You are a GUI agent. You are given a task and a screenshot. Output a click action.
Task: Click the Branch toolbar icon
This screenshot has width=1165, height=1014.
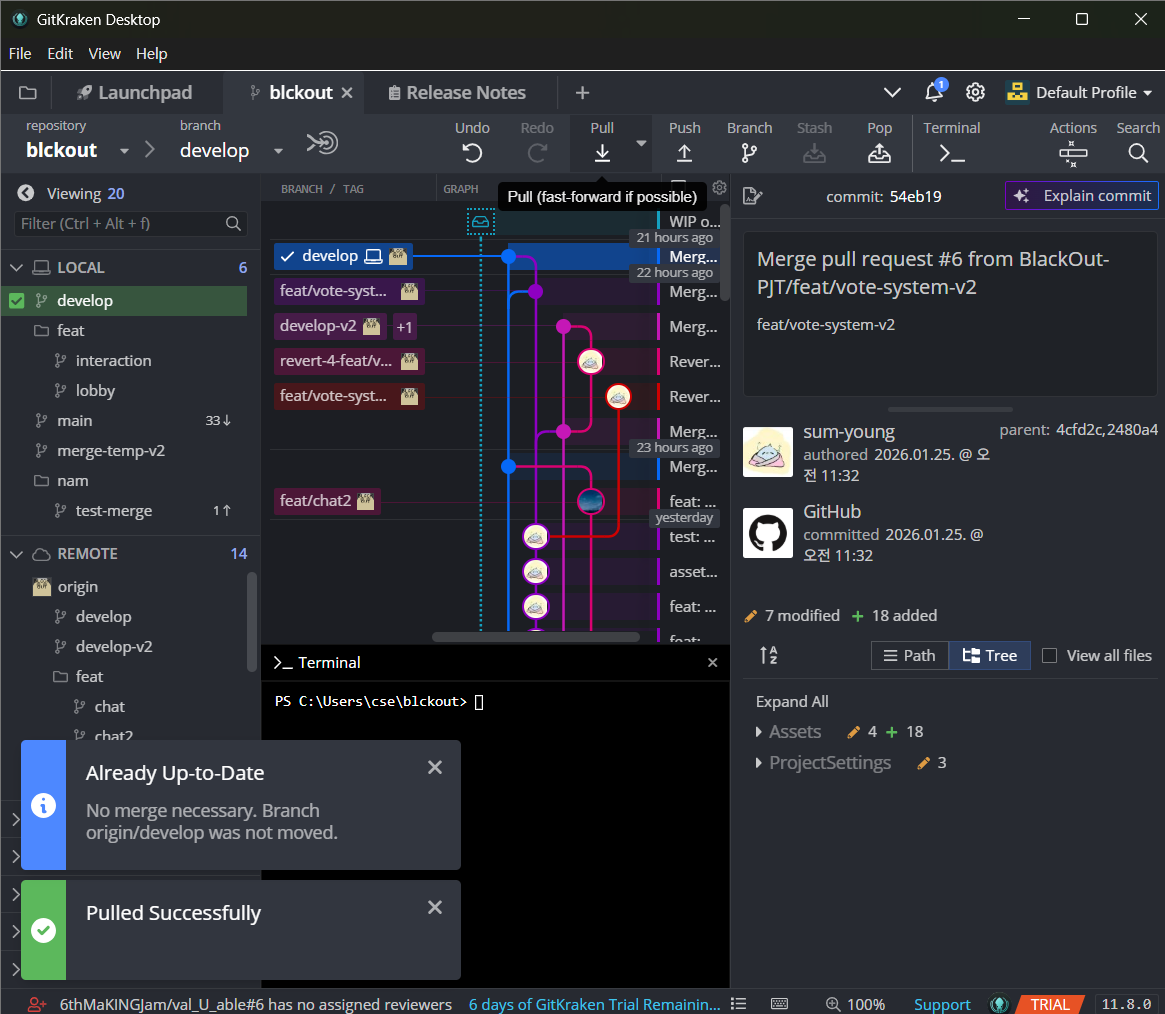[749, 154]
